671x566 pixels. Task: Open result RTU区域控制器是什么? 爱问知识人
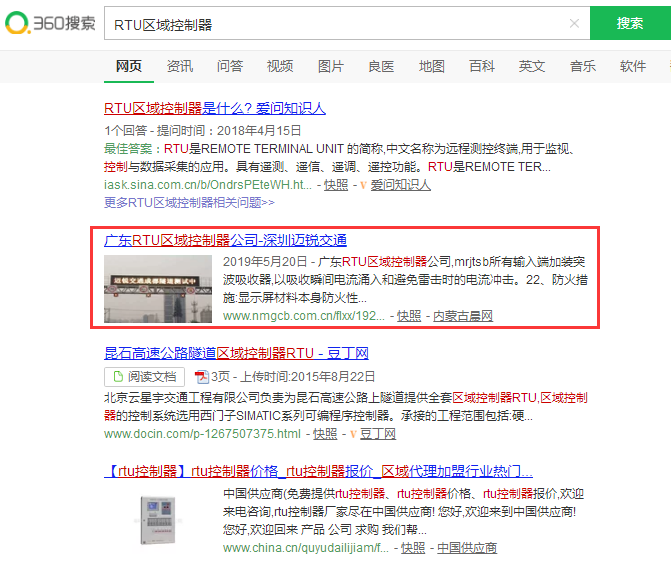[x=215, y=108]
